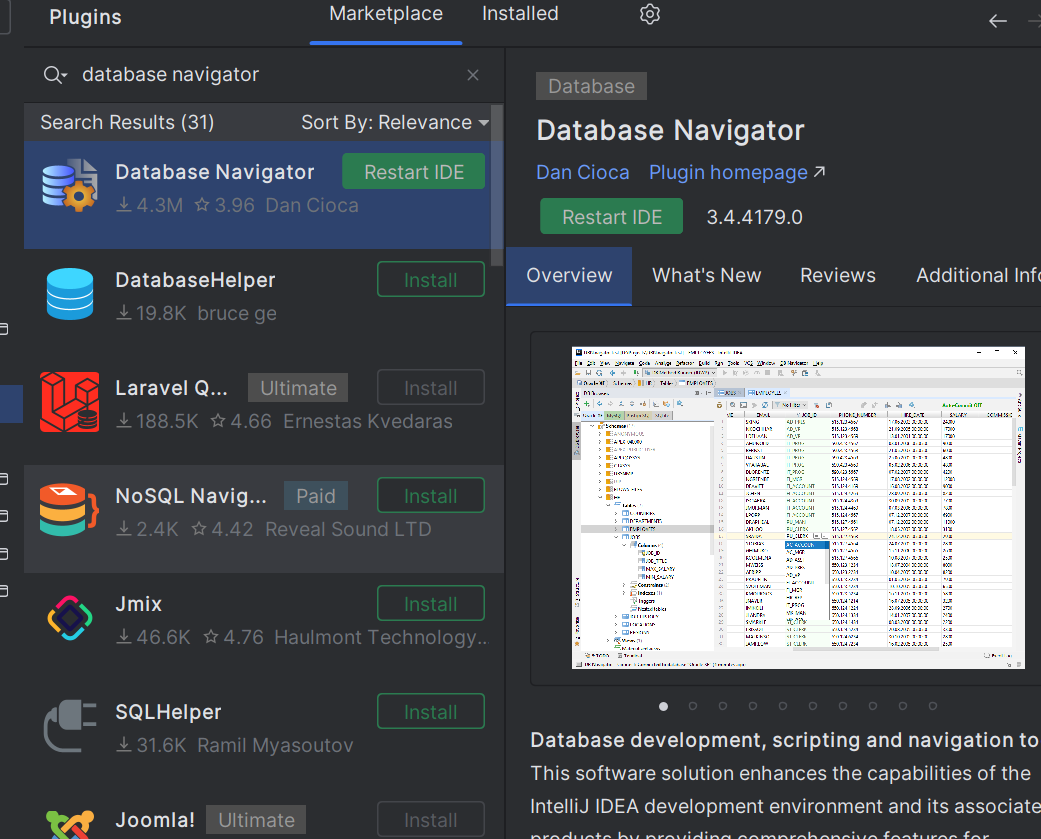Install the Jmix plugin
Viewport: 1041px width, 839px height.
pos(431,604)
